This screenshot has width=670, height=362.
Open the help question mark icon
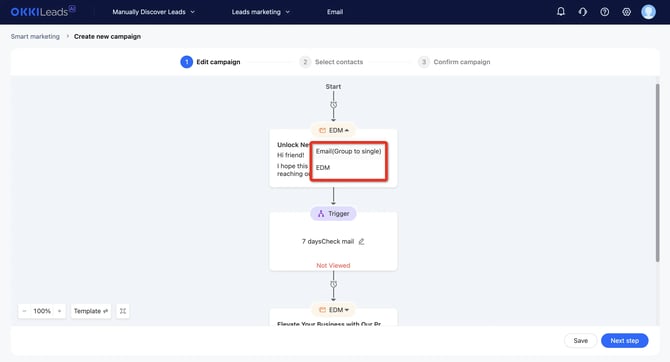(x=604, y=12)
